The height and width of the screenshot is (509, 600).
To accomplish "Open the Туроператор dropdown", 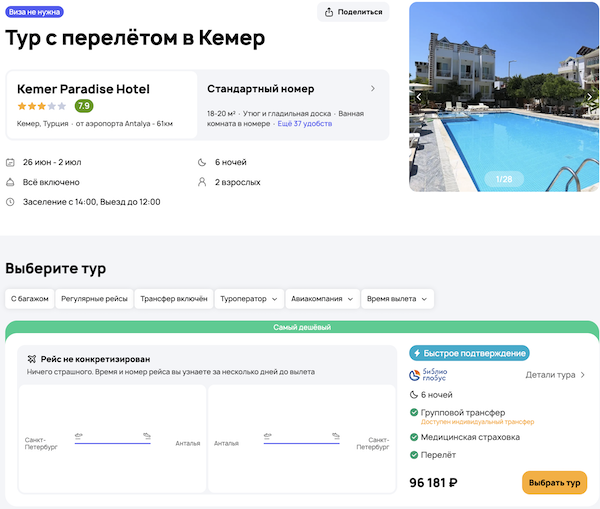I will tap(249, 298).
